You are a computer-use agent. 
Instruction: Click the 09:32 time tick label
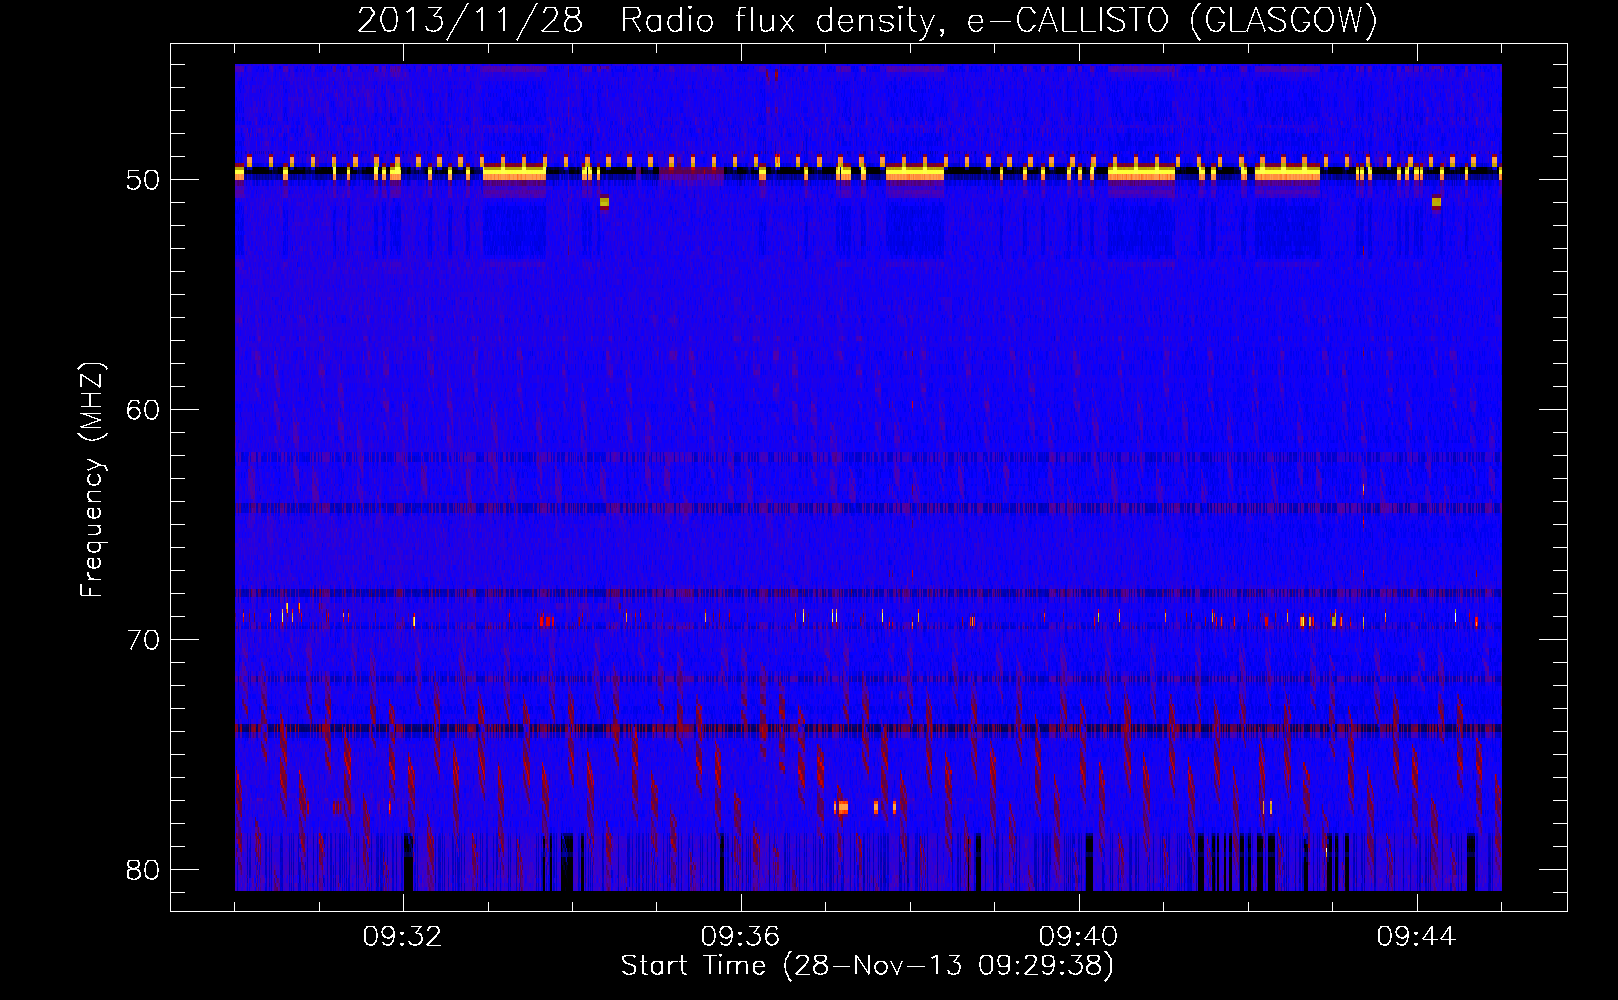(402, 937)
